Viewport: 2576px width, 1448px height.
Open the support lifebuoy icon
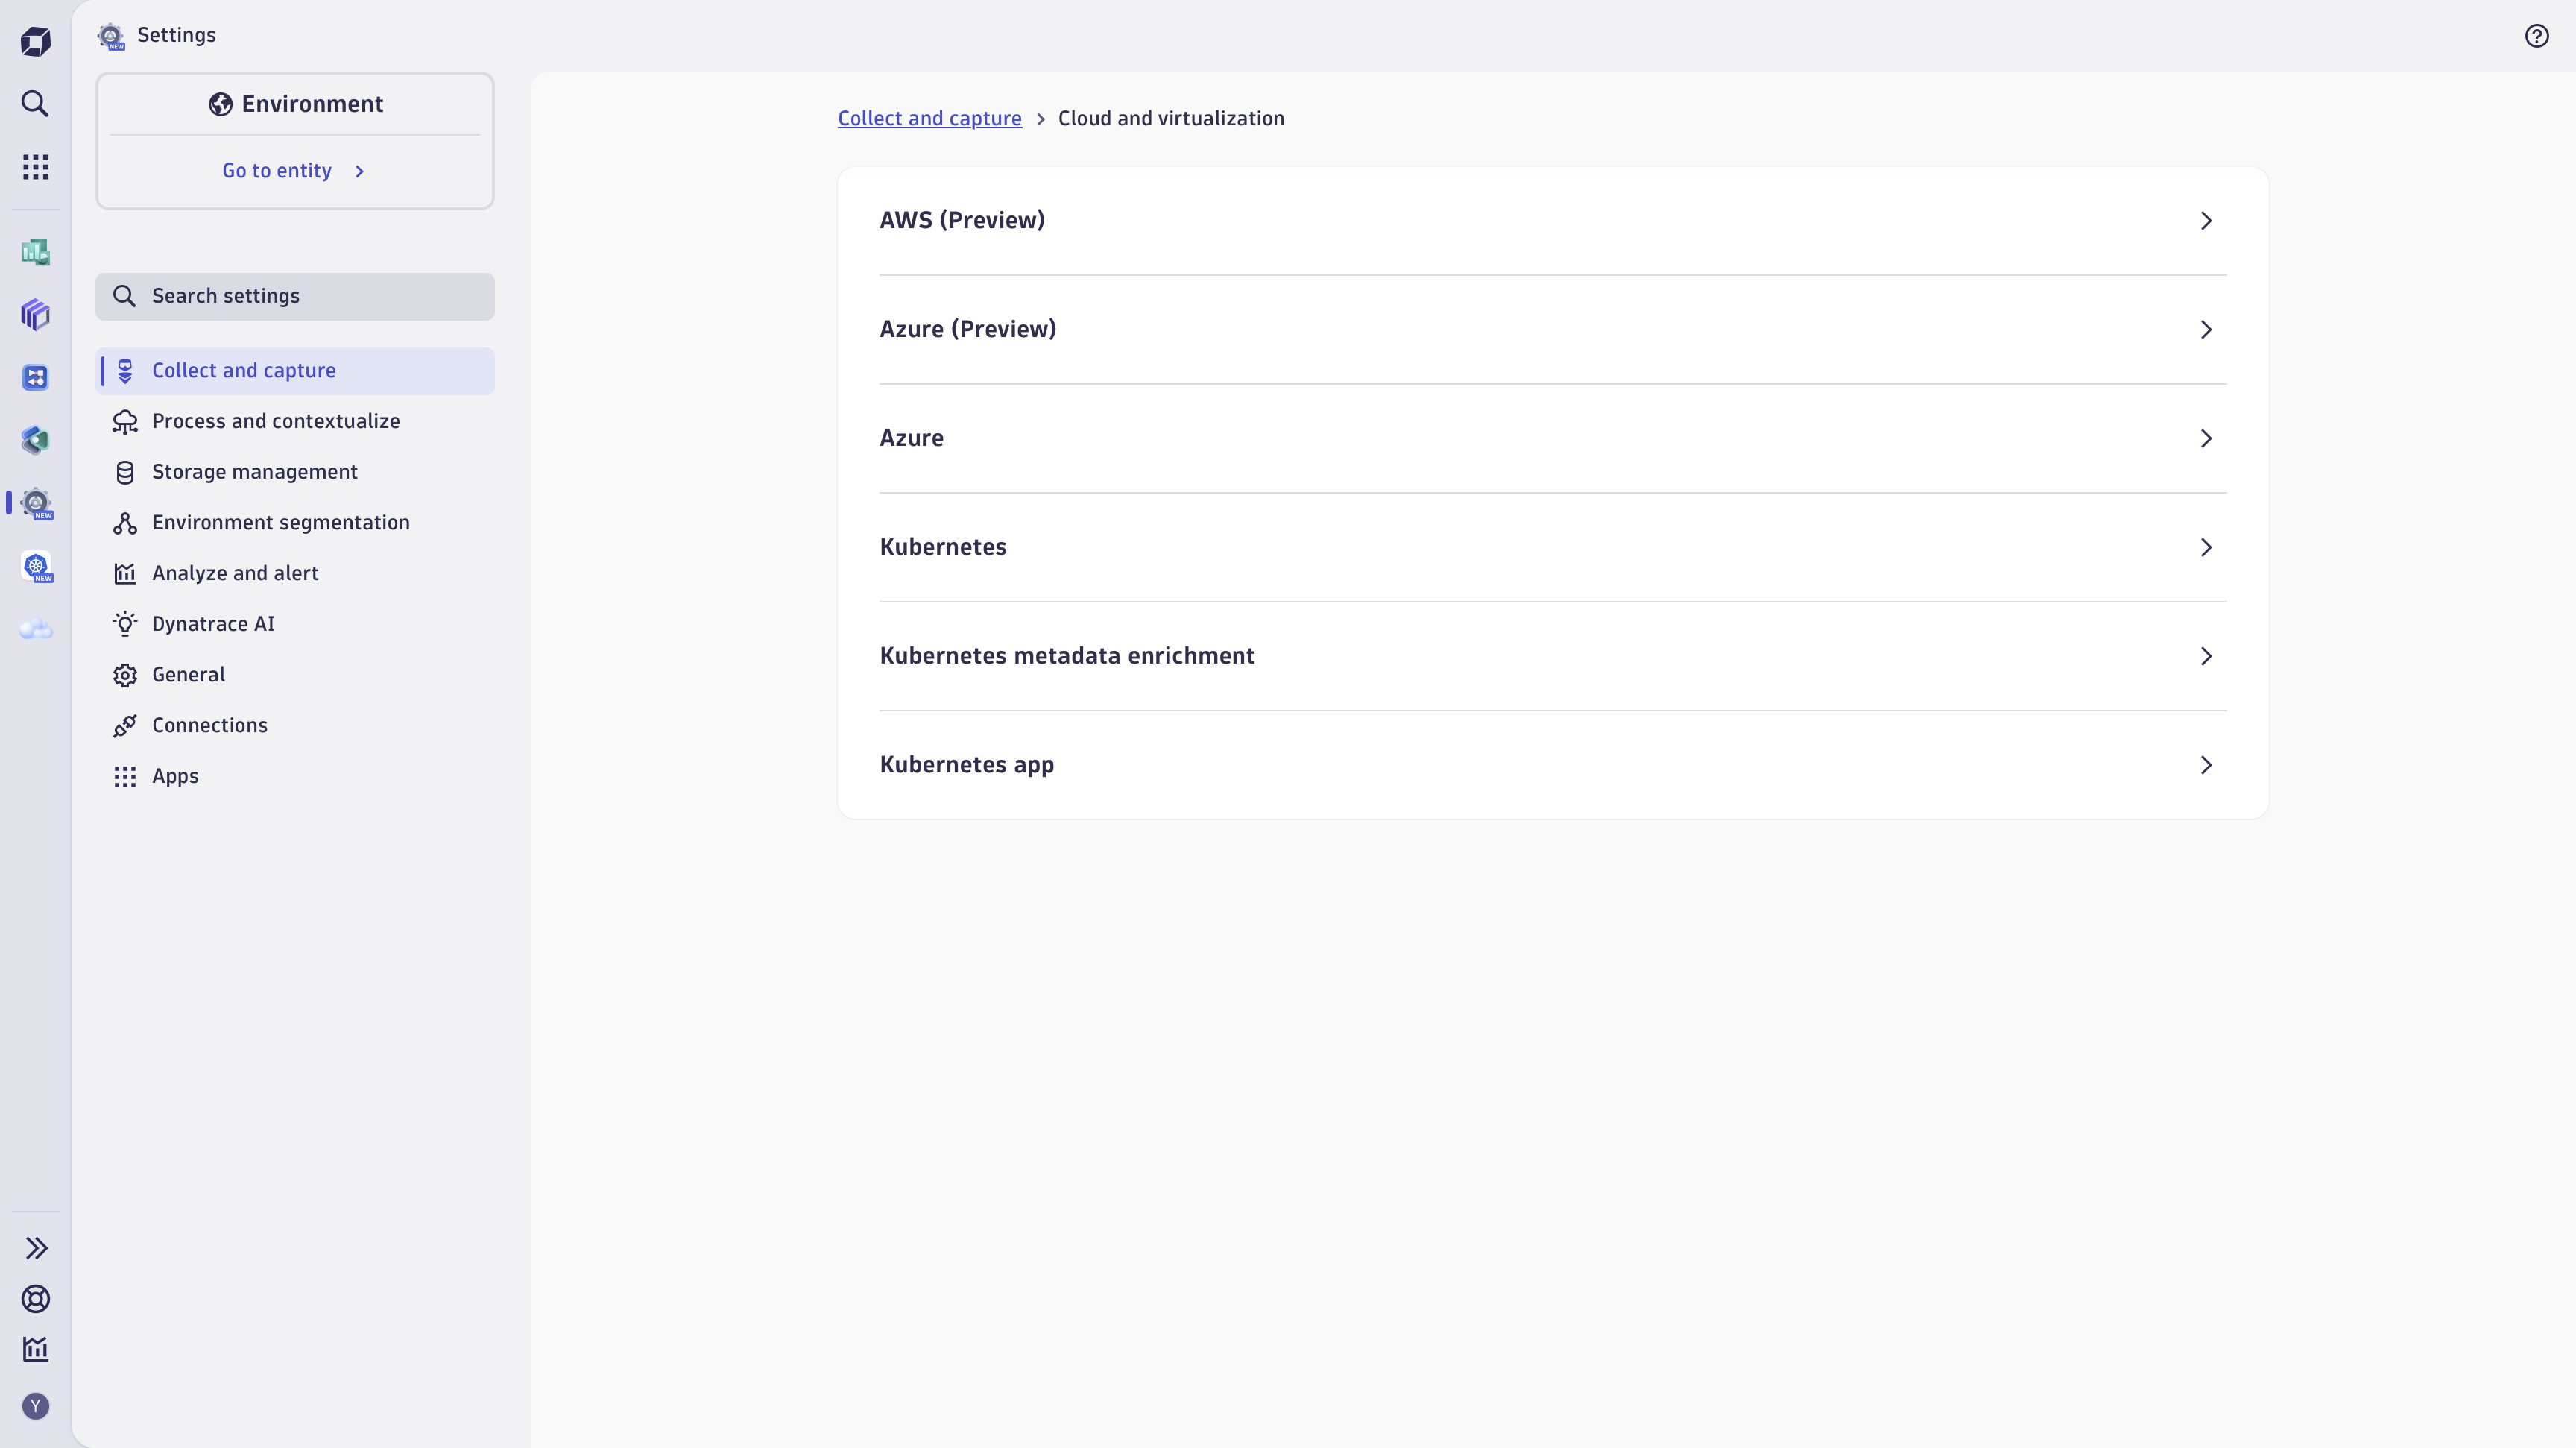(x=36, y=1299)
